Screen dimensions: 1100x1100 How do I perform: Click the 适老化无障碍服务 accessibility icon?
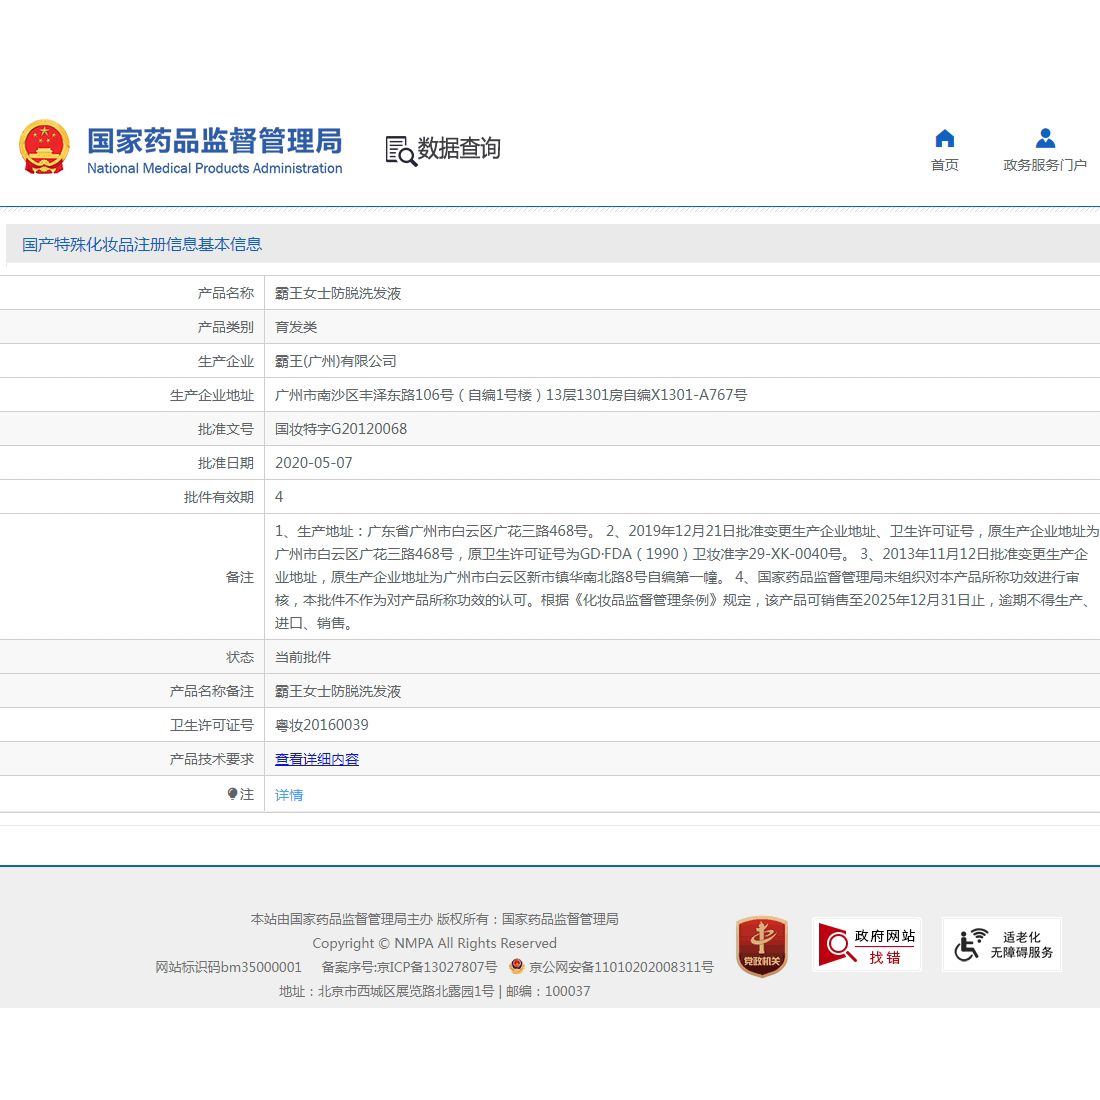coord(1001,944)
